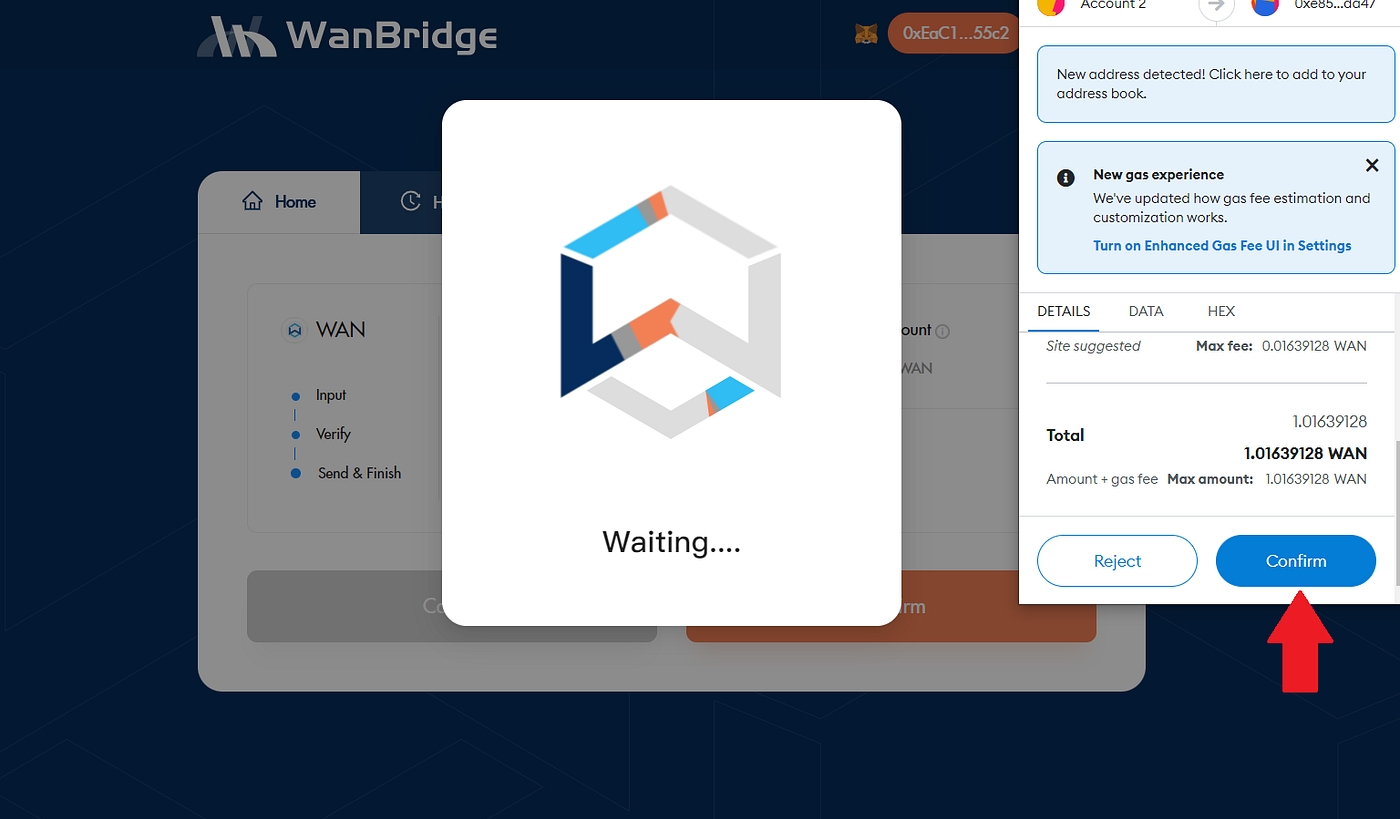The image size is (1400, 819).
Task: Click the History clock icon
Action: pos(410,201)
